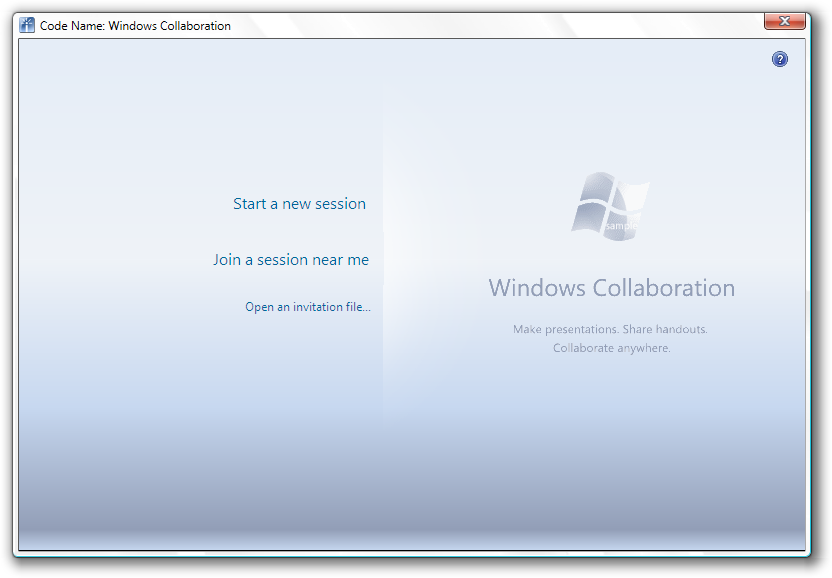
Task: Click the 'Windows Collaboration' heading text
Action: point(612,288)
